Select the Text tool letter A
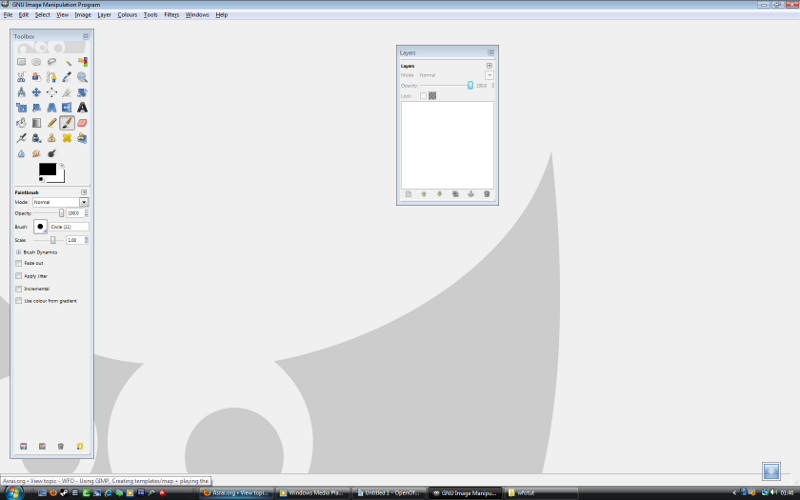The width and height of the screenshot is (800, 500). 82,108
